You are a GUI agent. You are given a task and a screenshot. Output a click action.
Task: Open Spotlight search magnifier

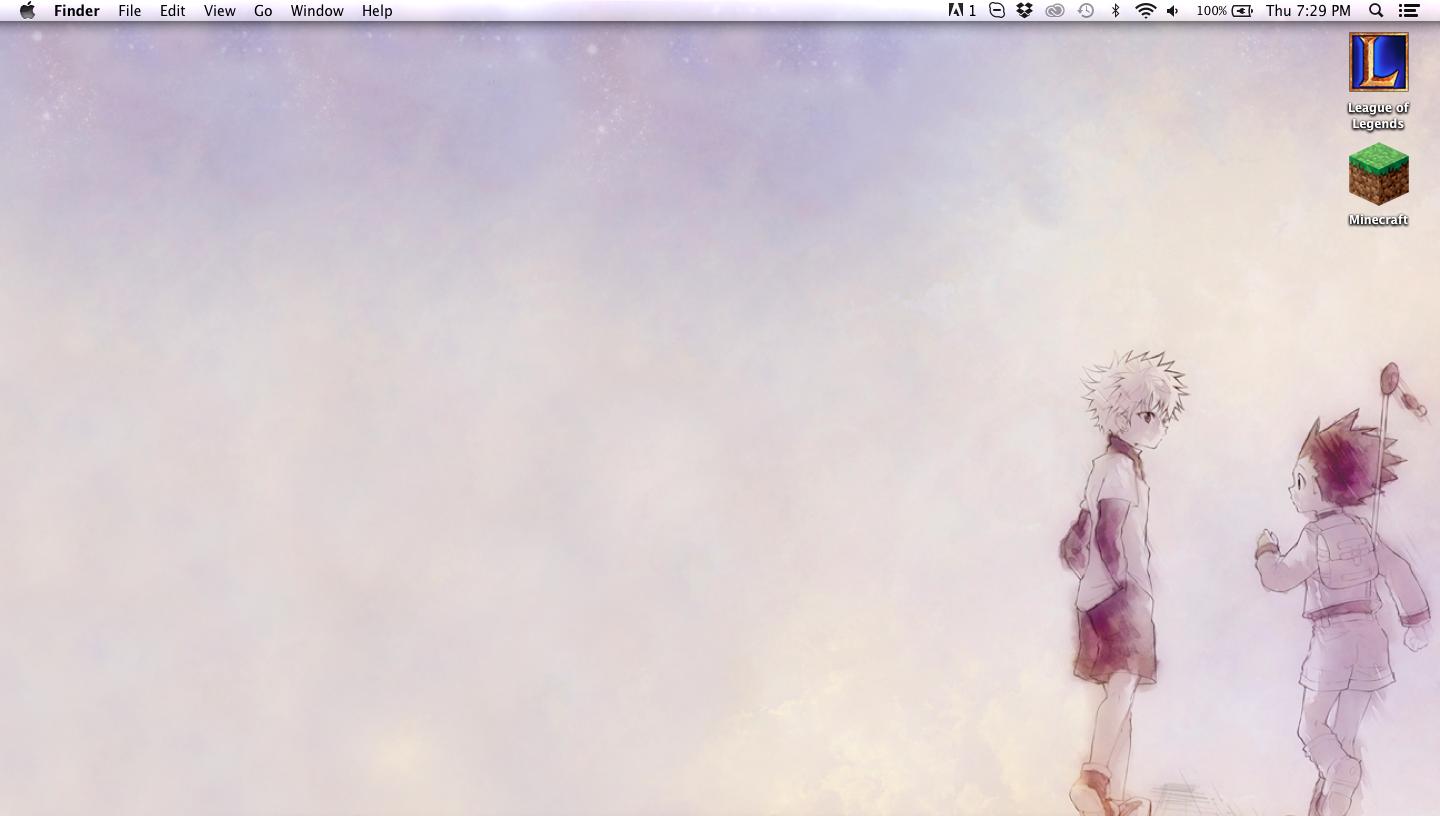point(1376,11)
